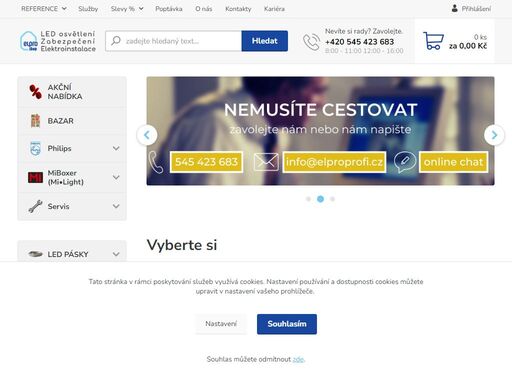Click the magnifier icon in search box
512x384 pixels.
[116, 41]
